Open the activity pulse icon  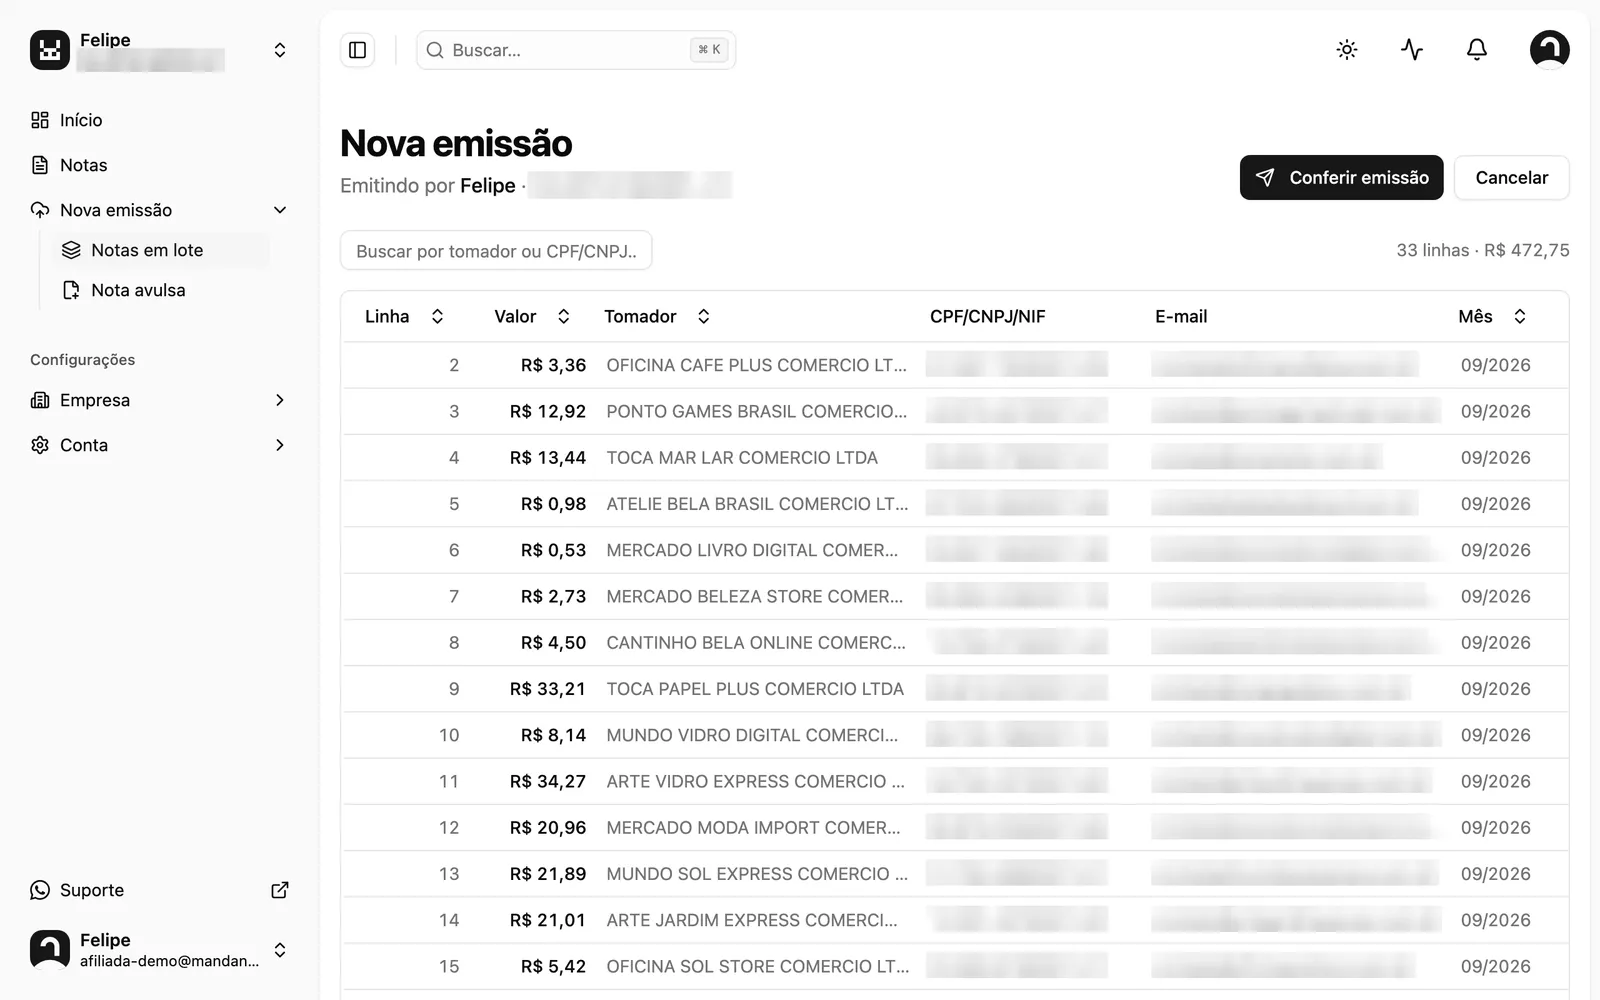click(1412, 50)
